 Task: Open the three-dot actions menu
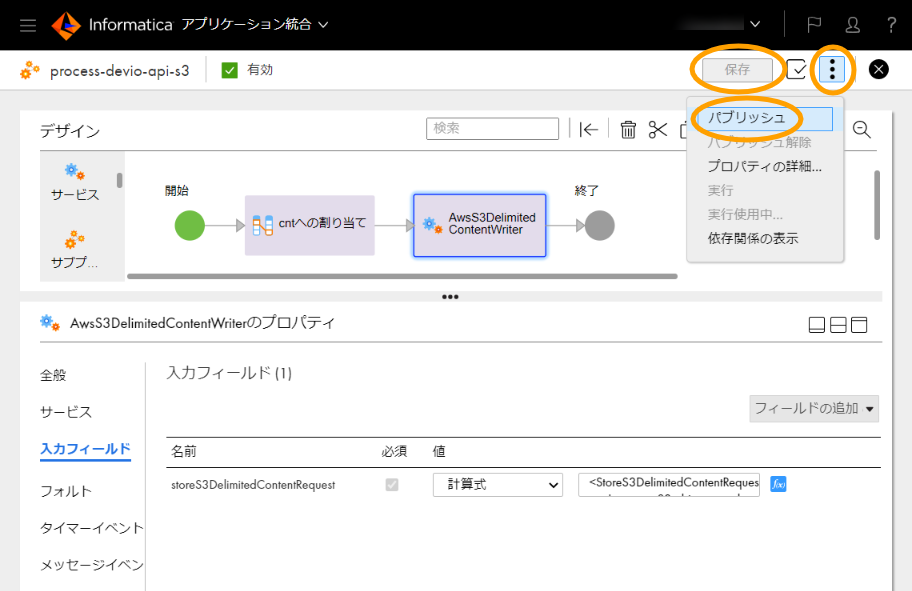click(834, 70)
